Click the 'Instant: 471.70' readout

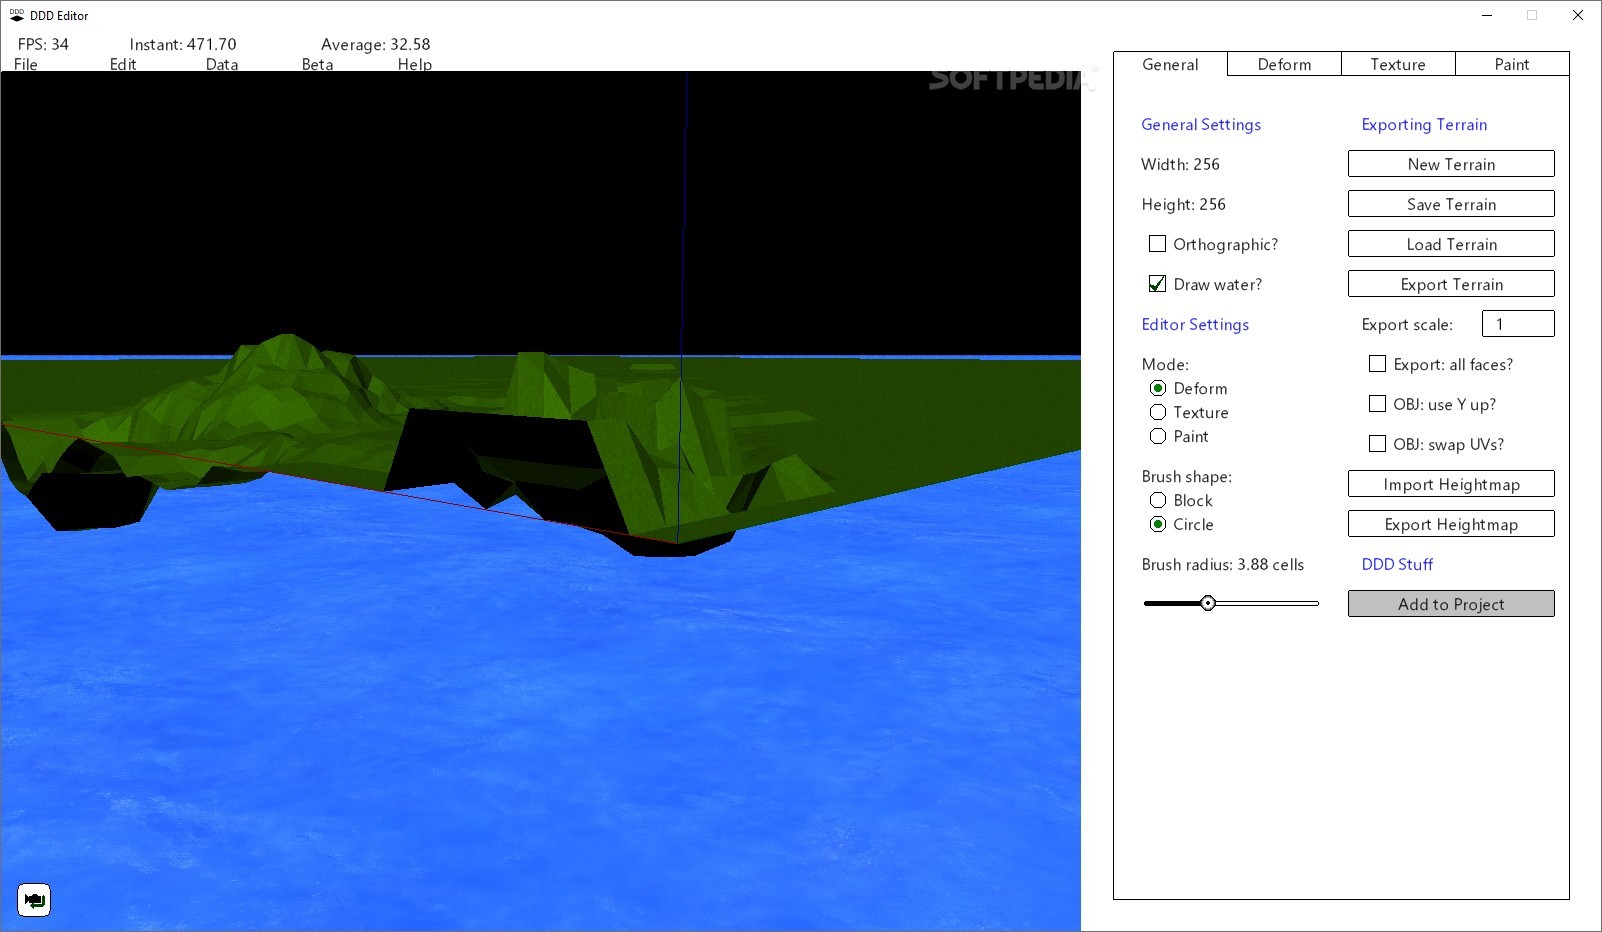point(183,44)
